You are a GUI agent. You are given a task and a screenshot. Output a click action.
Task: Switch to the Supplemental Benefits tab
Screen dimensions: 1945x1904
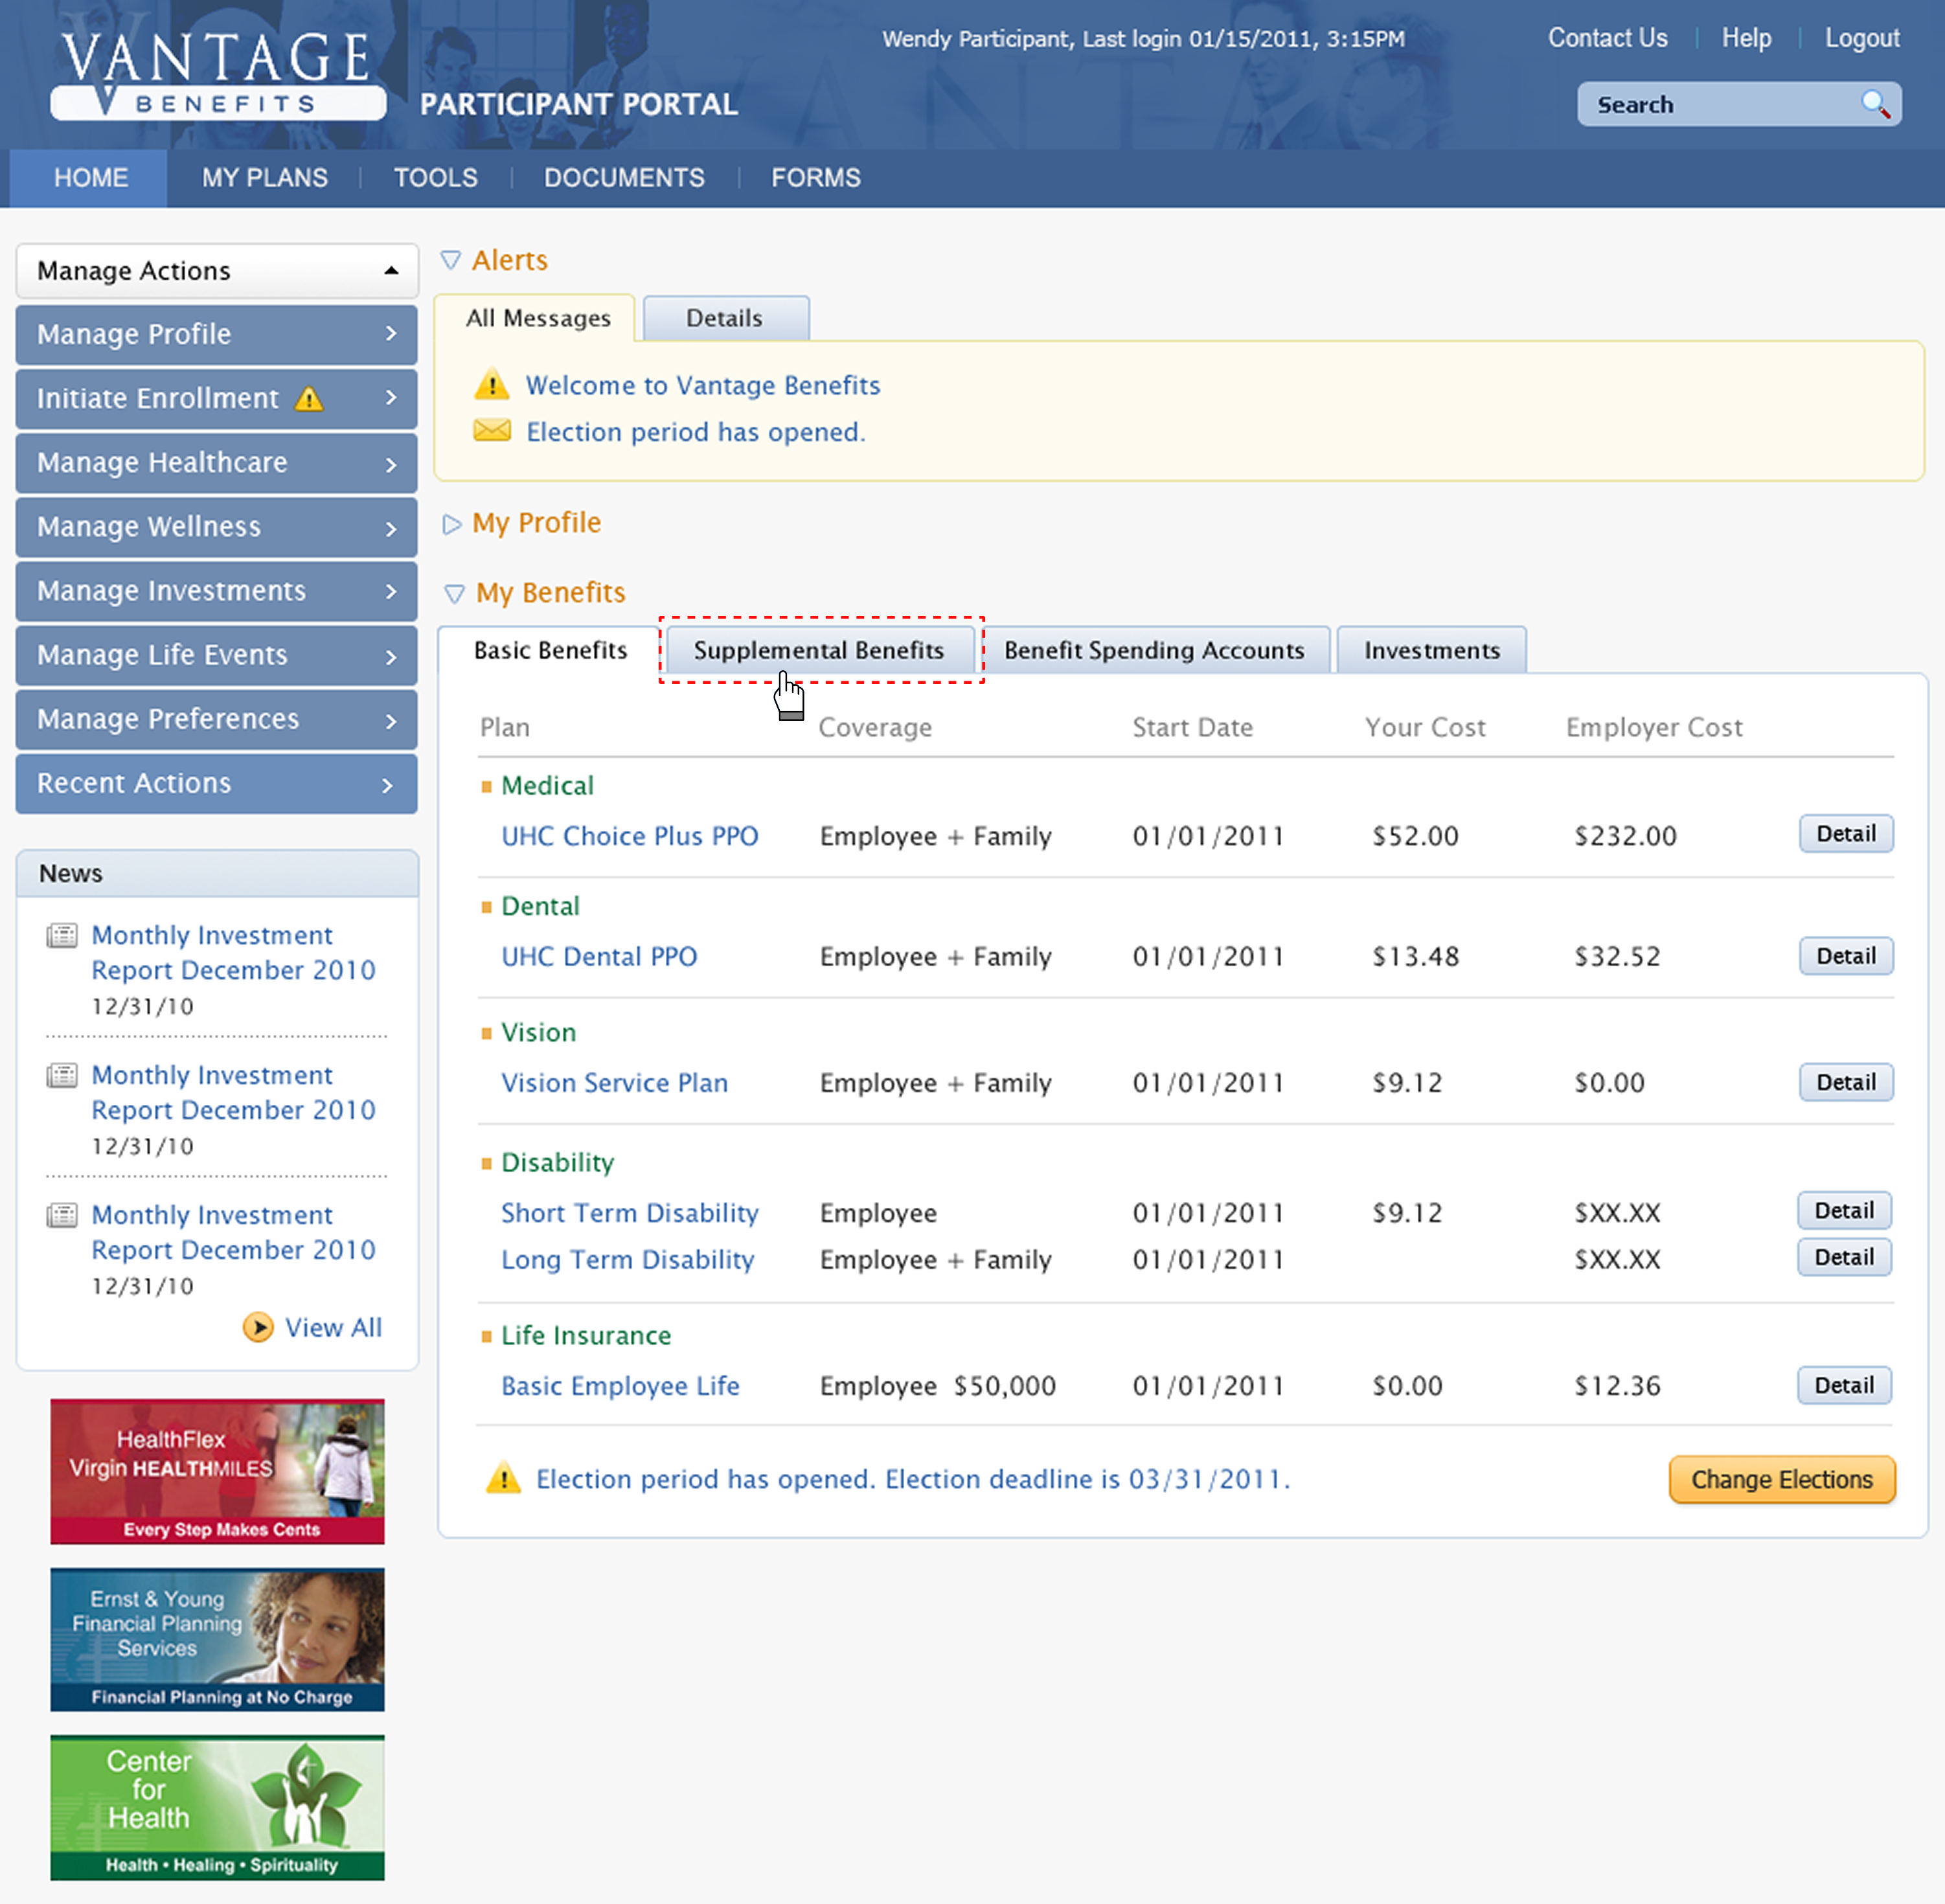(x=819, y=651)
